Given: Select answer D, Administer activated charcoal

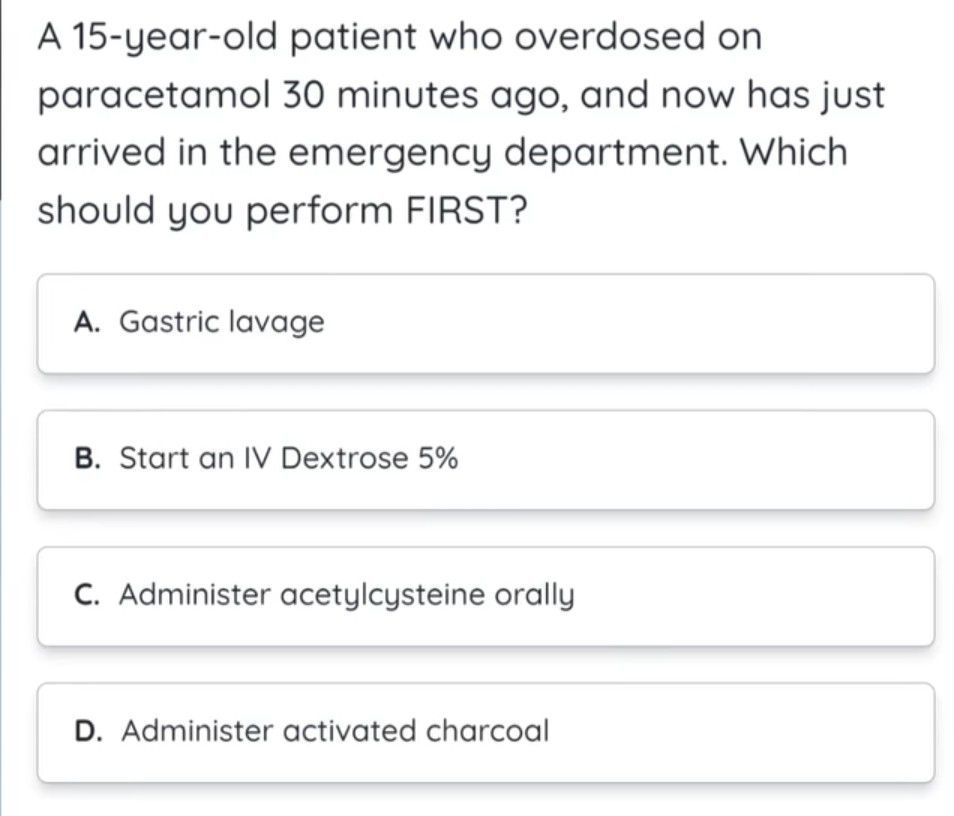Looking at the screenshot, I should (x=486, y=732).
